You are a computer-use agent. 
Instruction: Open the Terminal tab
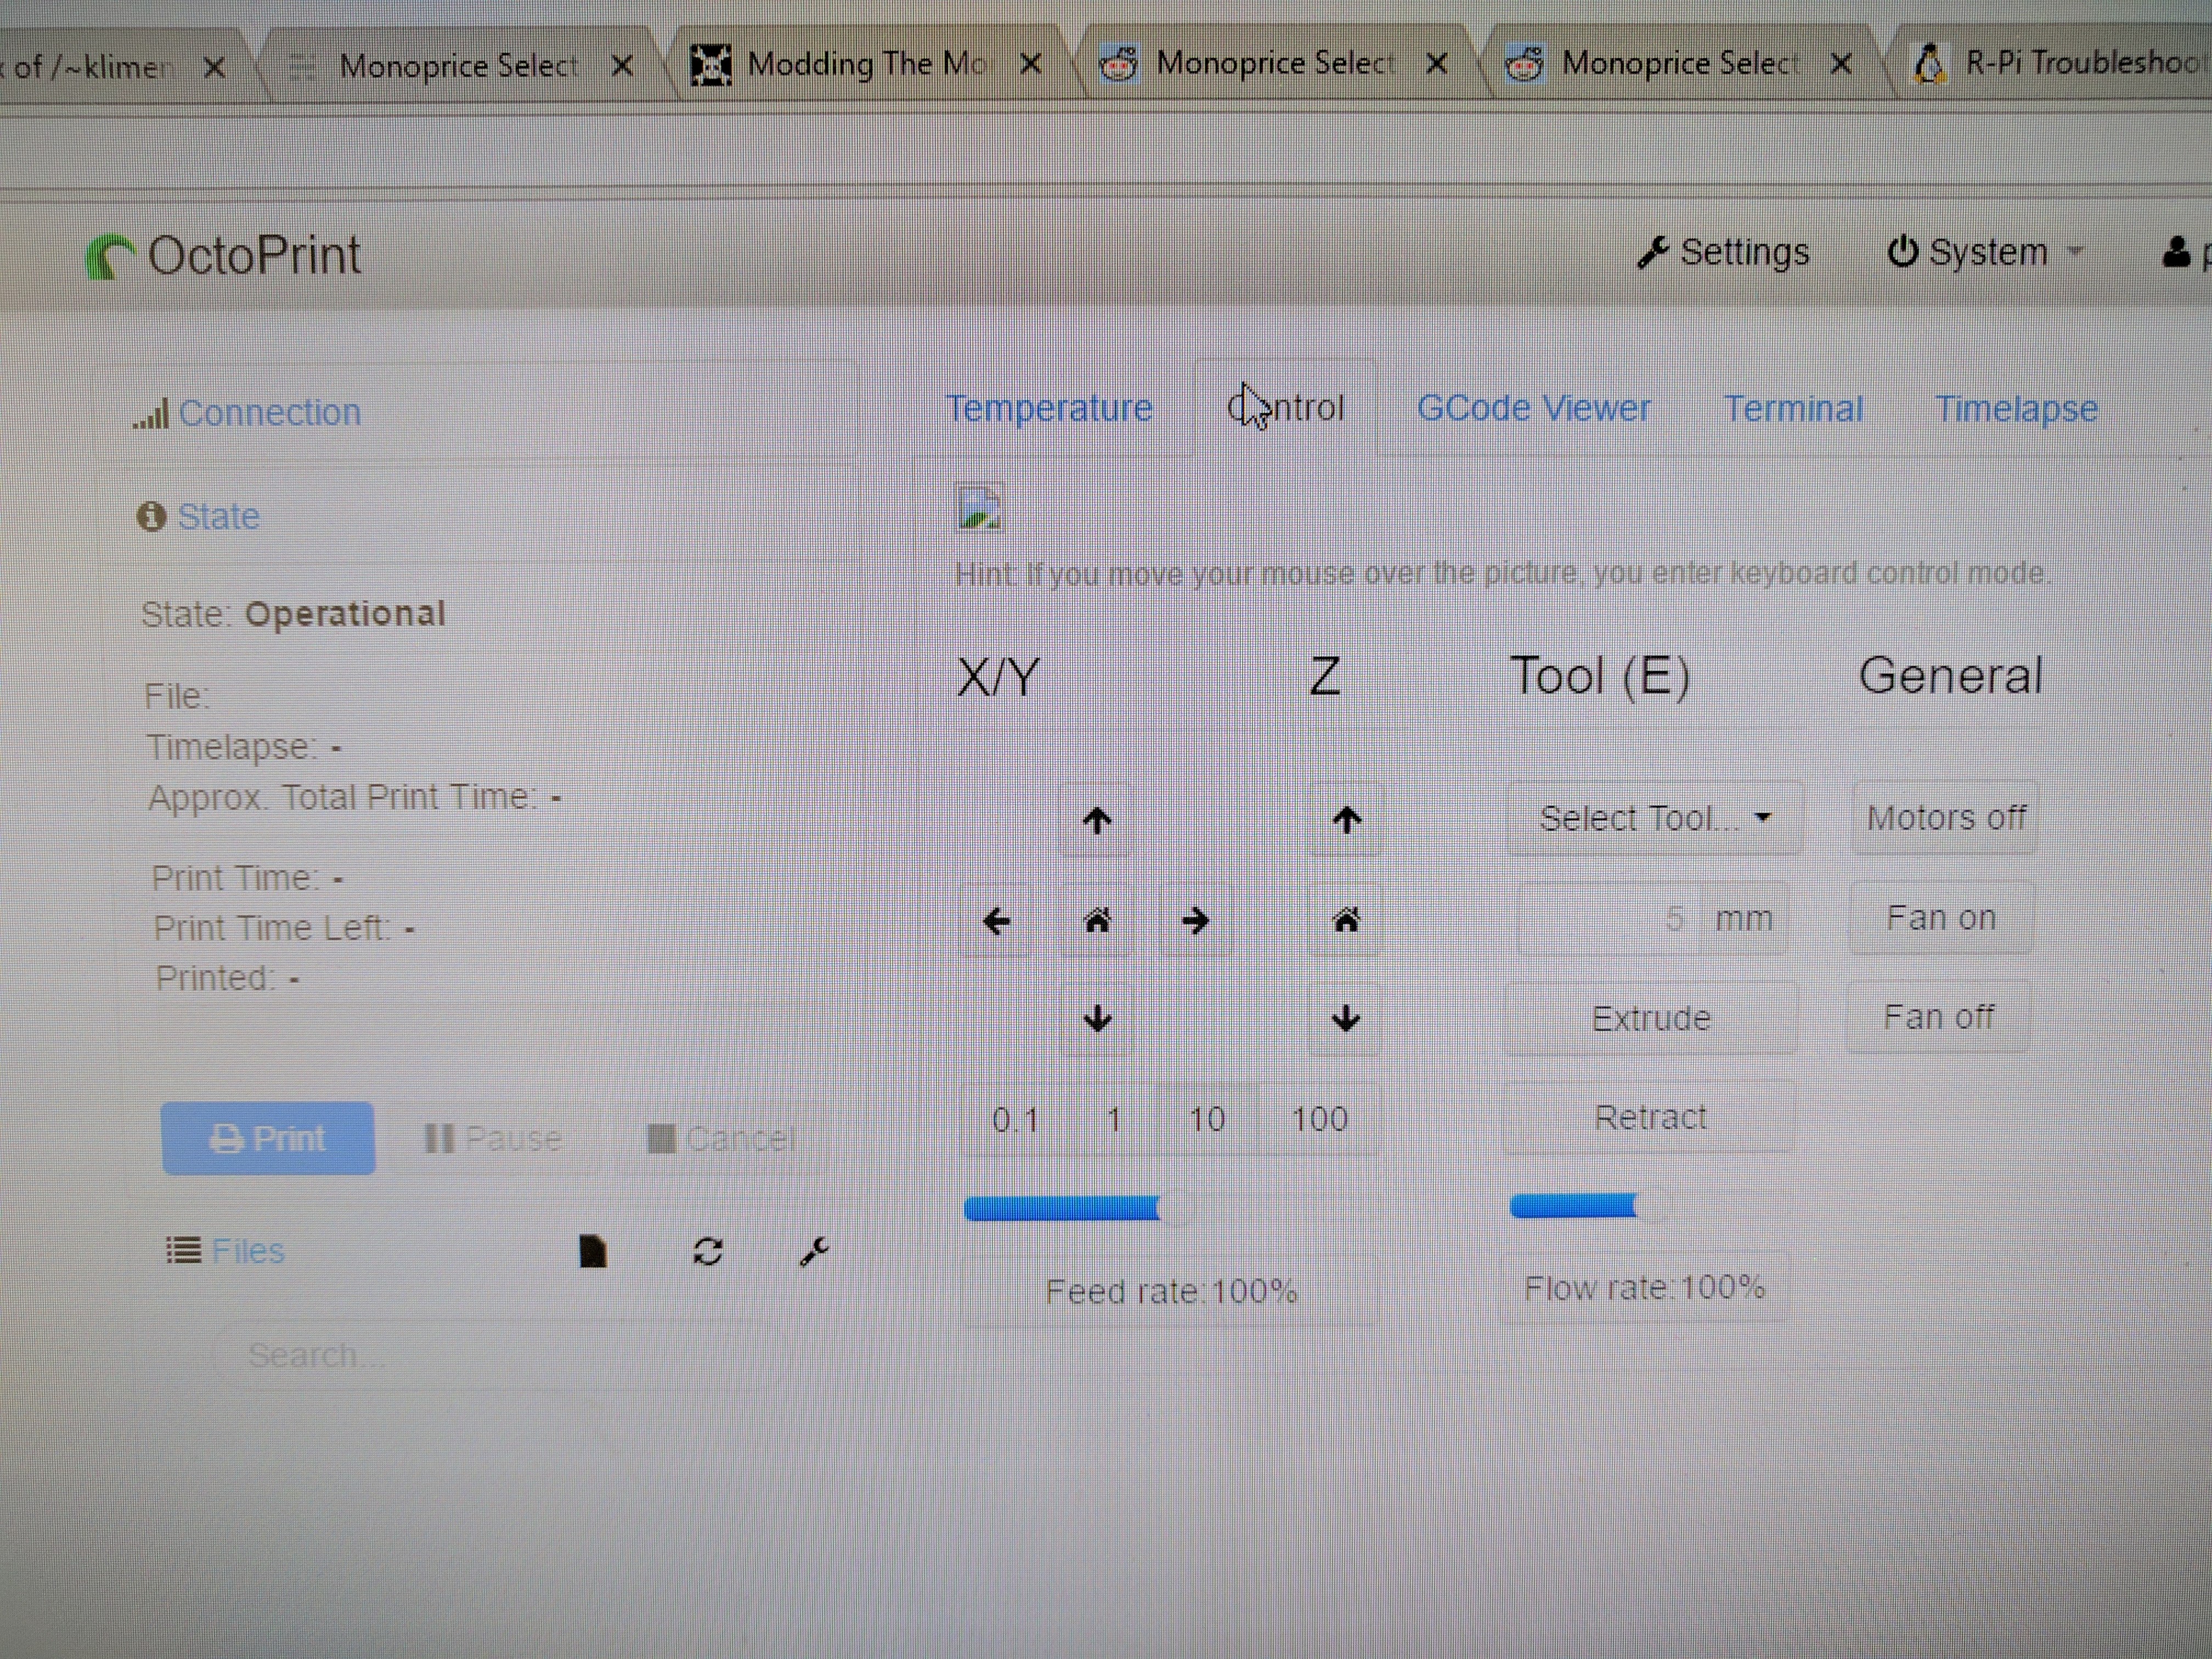(x=1793, y=408)
